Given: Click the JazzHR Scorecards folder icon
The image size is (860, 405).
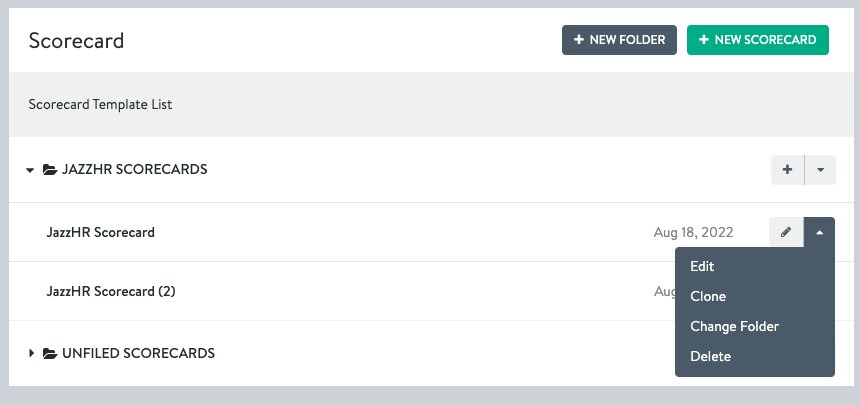Looking at the screenshot, I should (50, 170).
